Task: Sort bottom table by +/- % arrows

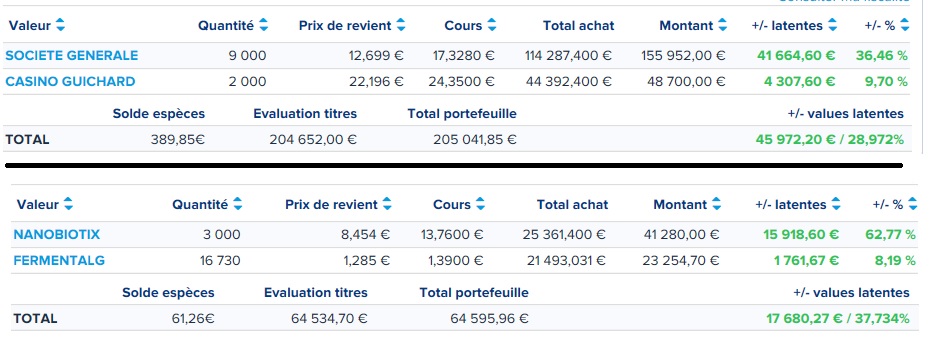Action: pyautogui.click(x=913, y=204)
